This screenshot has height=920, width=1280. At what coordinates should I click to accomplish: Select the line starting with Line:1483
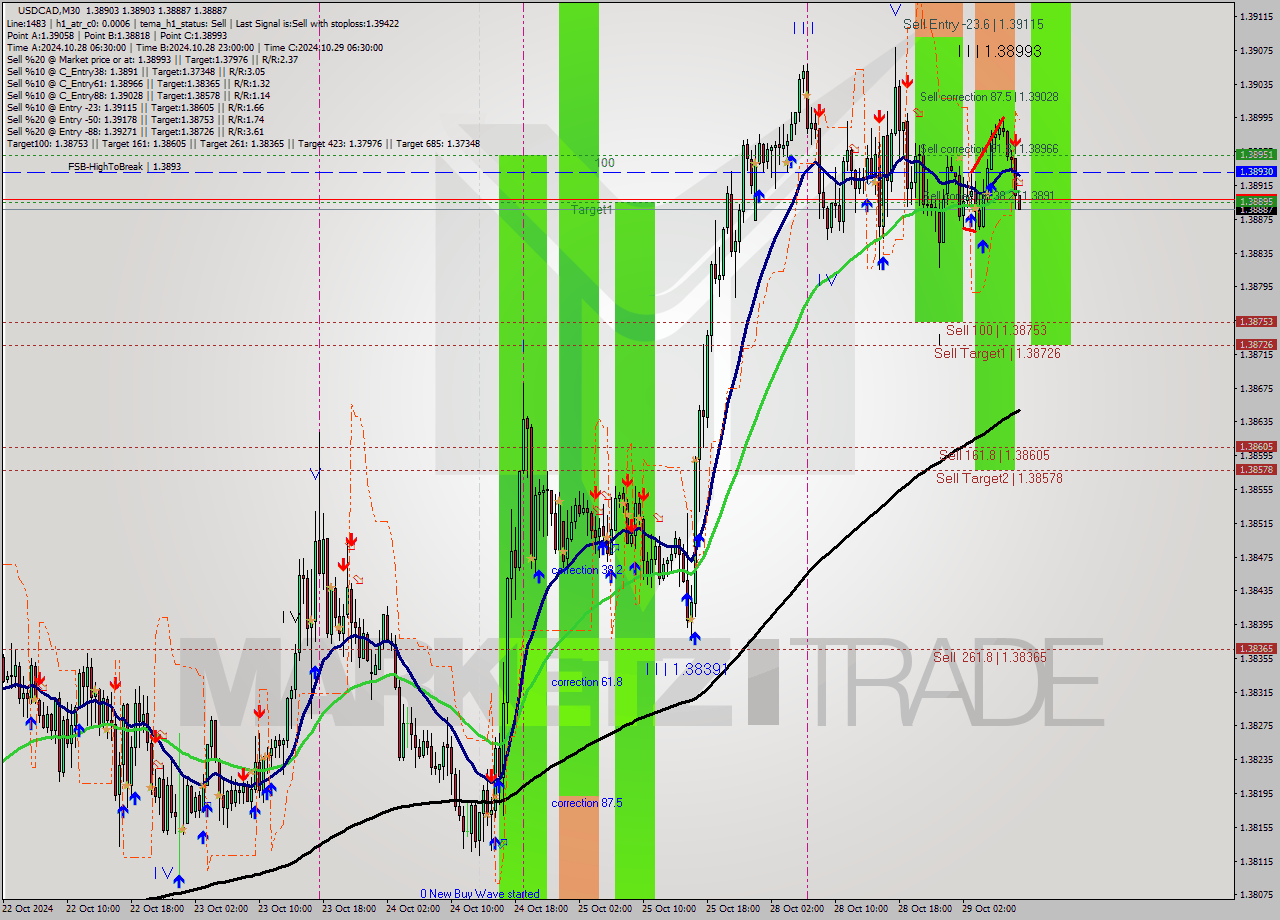203,23
